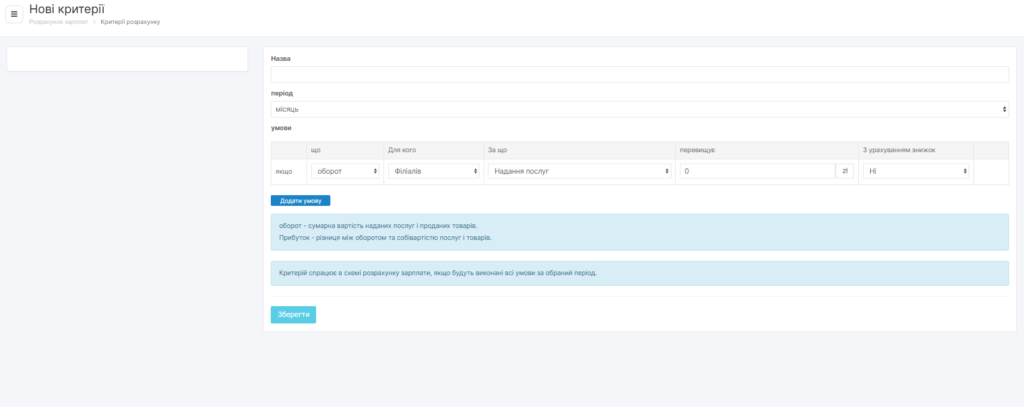This screenshot has height=407, width=1024.
Task: Open the З урахуванням знижок dropdown
Action: [916, 171]
